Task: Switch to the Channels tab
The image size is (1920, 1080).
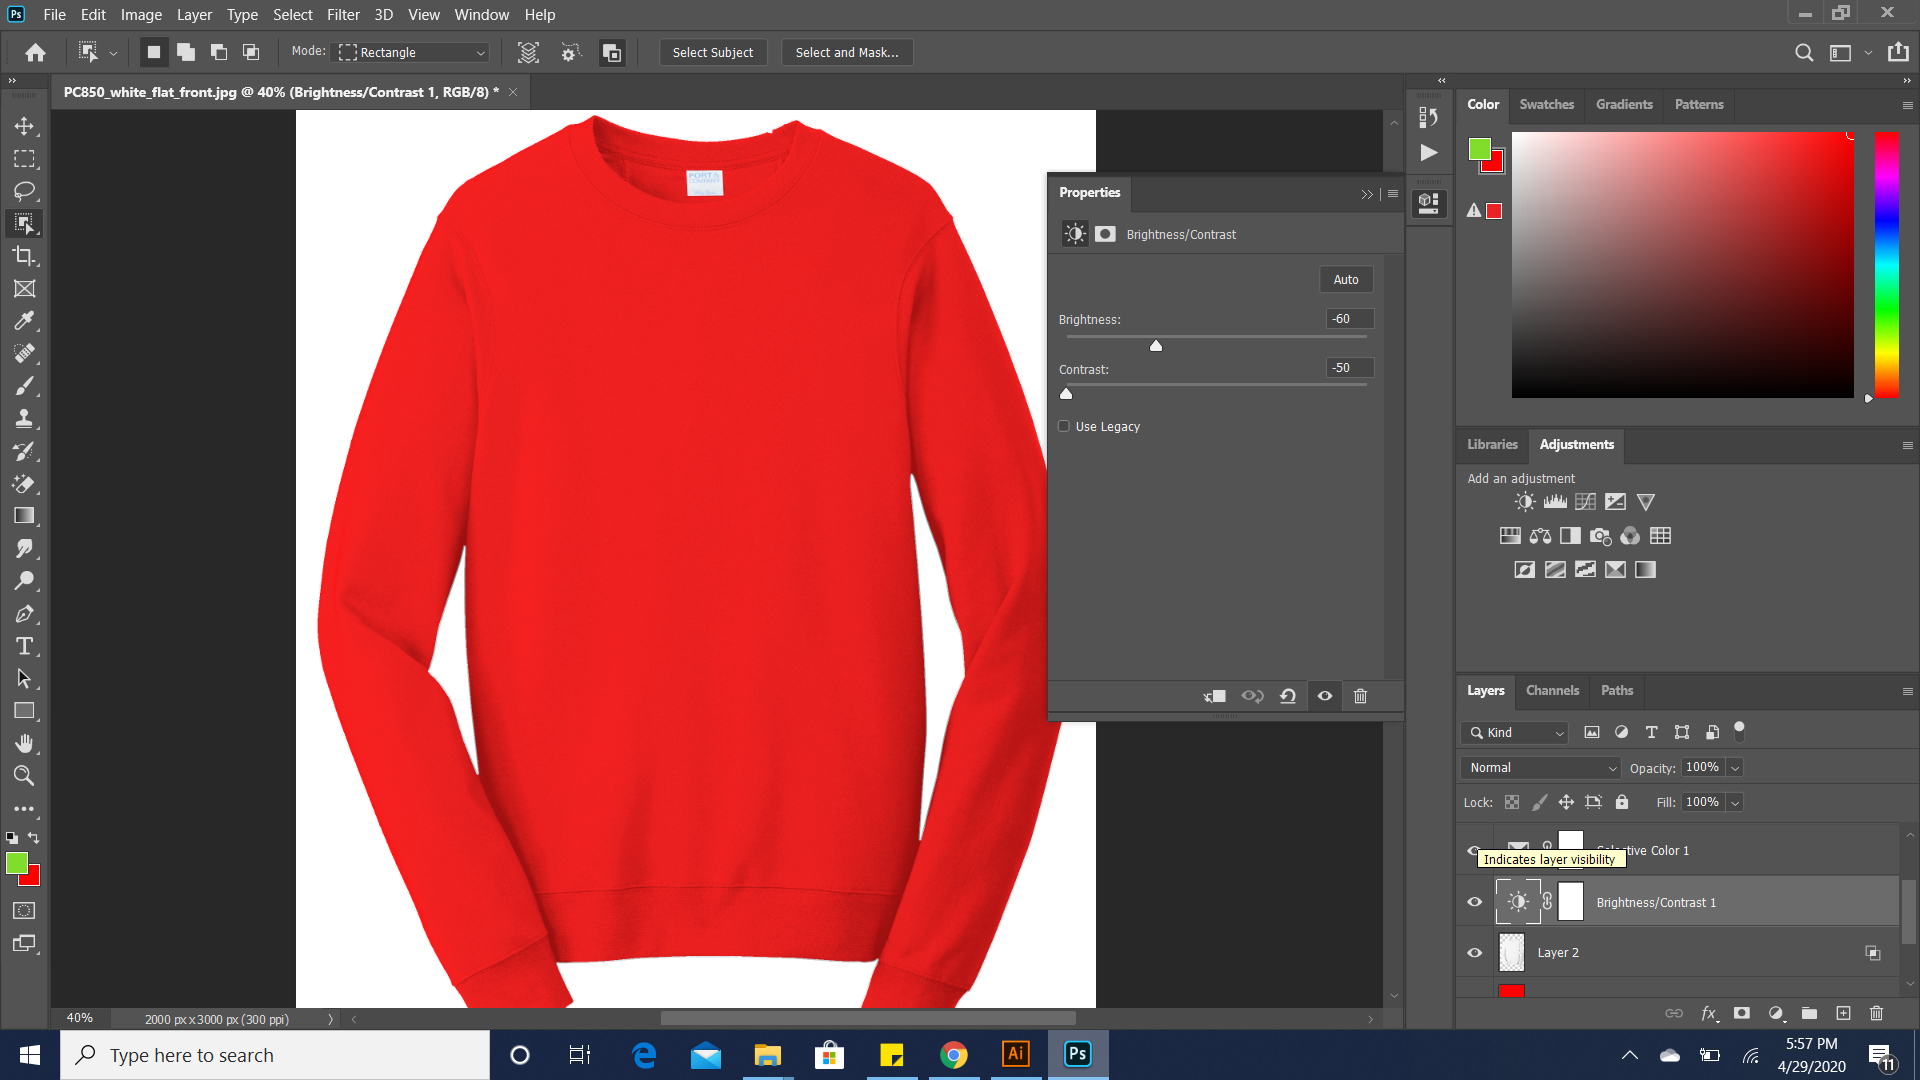Action: [x=1552, y=690]
